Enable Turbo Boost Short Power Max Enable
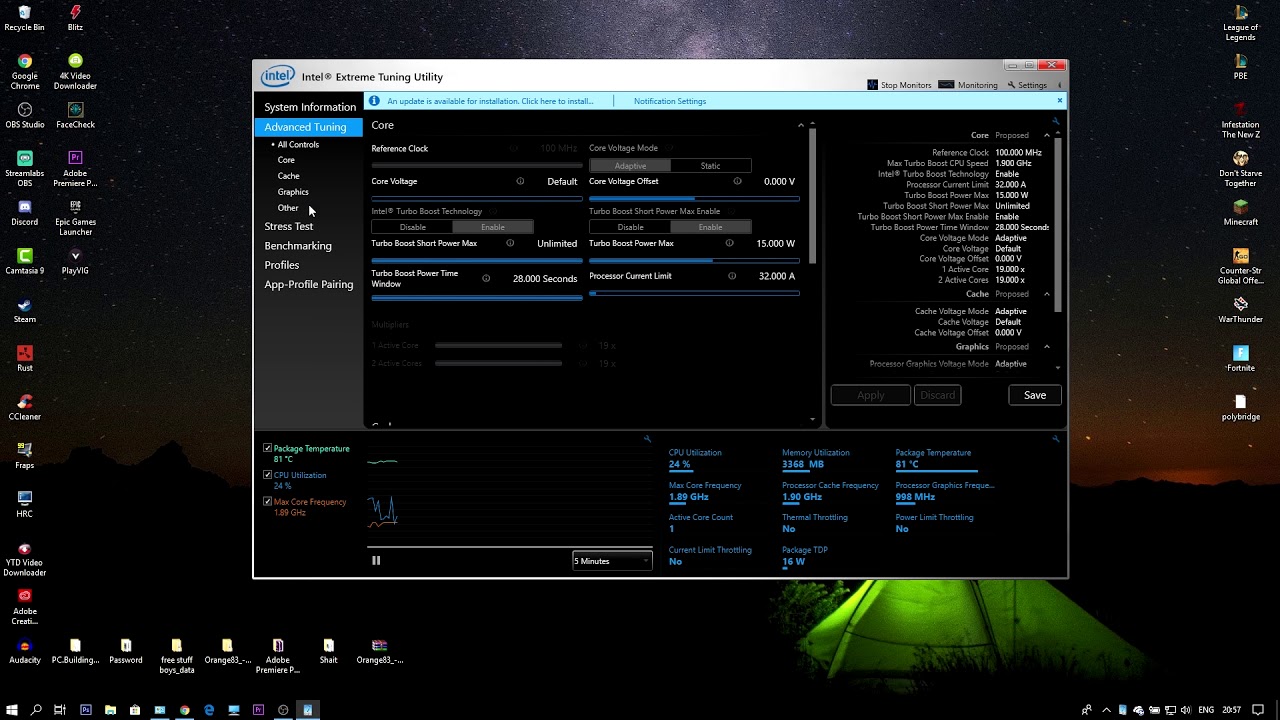The image size is (1280, 720). [710, 227]
